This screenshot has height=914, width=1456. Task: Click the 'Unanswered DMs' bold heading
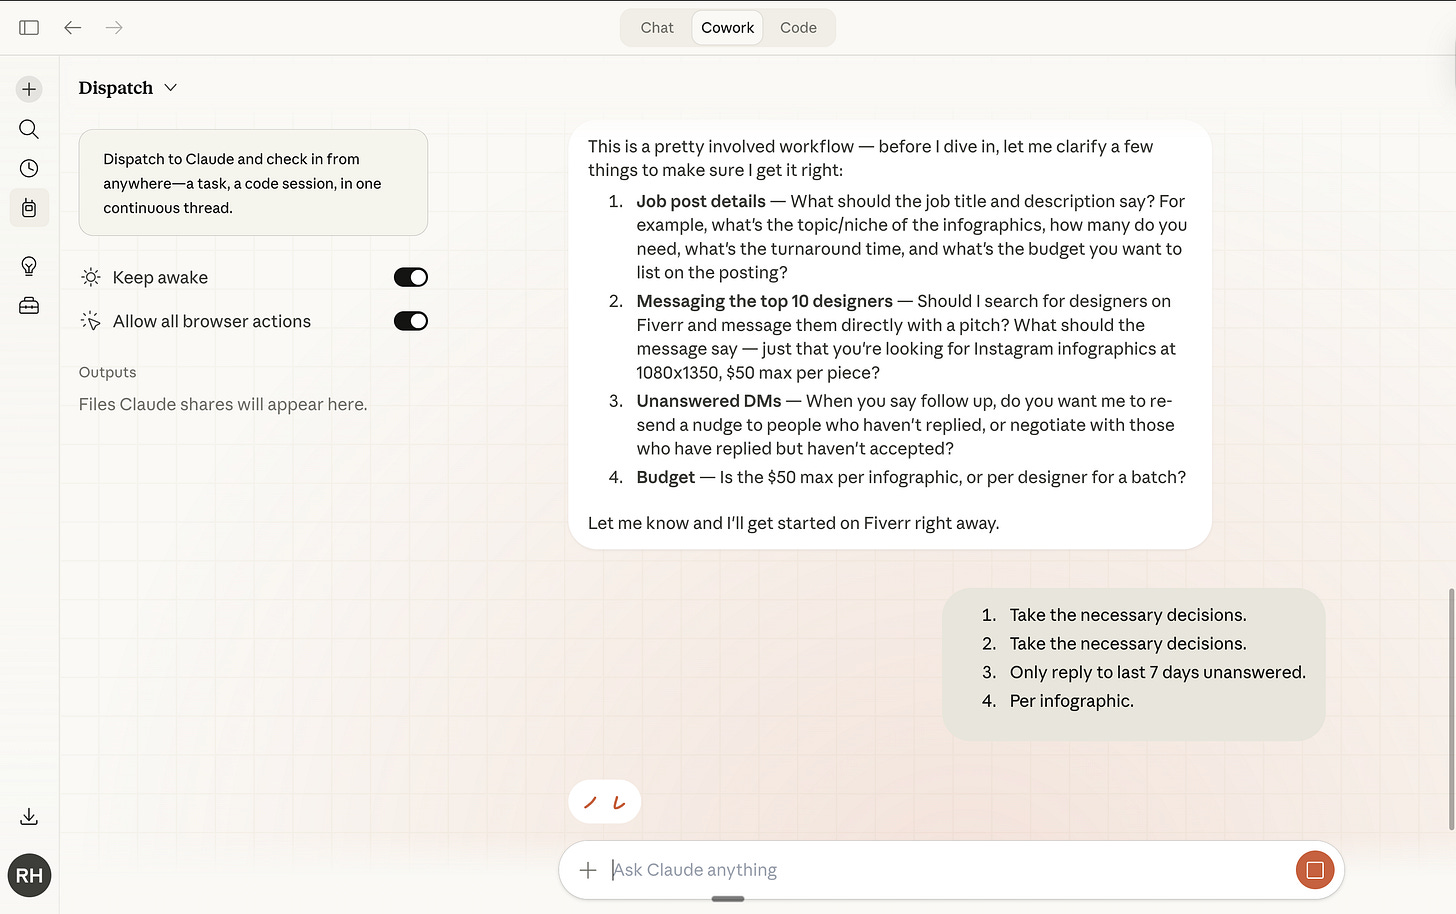(x=709, y=401)
